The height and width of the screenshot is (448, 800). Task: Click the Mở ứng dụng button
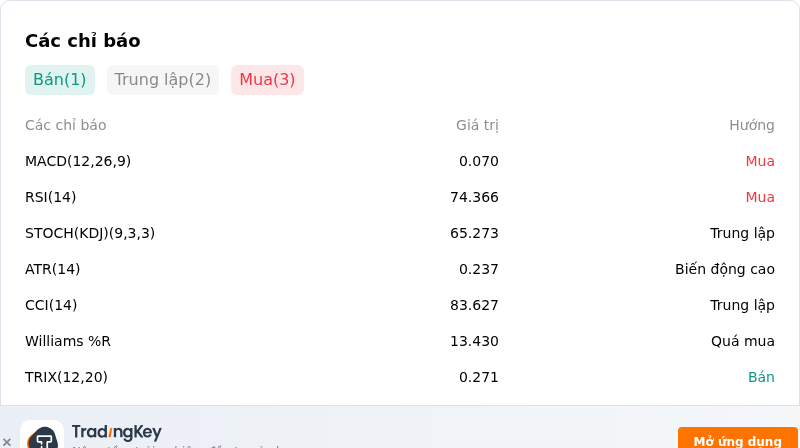coord(737,439)
